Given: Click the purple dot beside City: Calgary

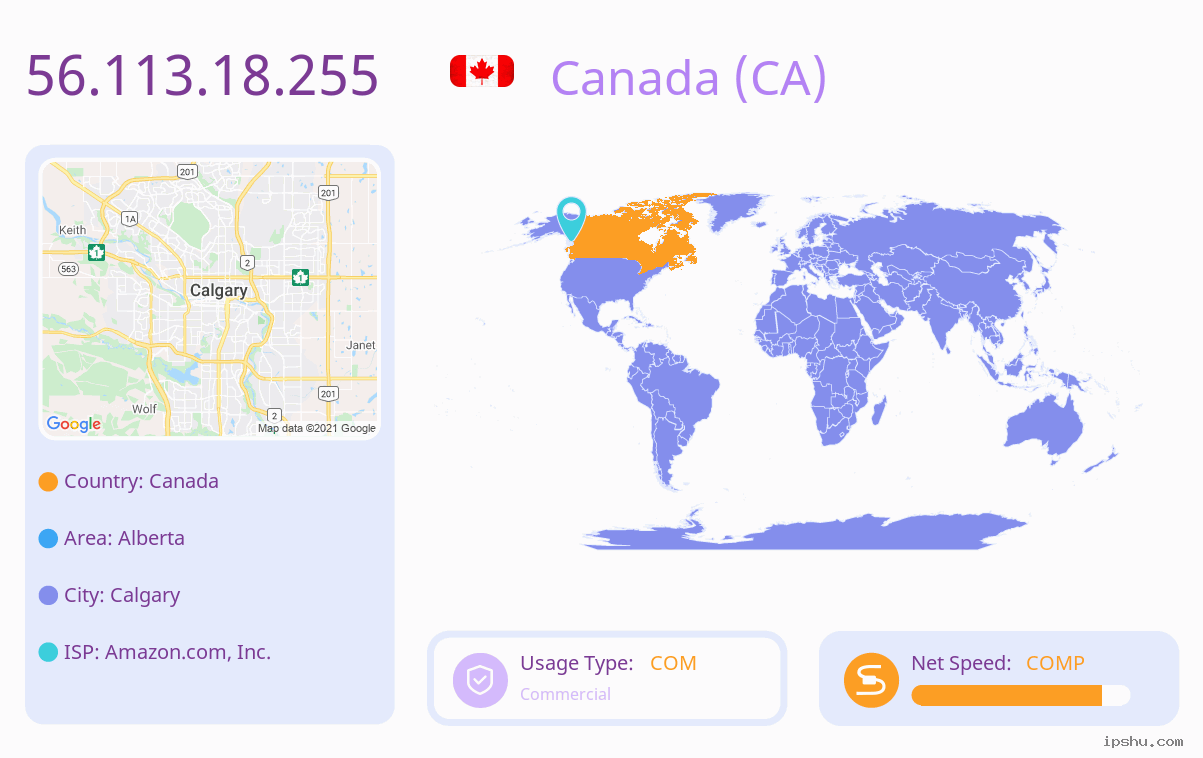Looking at the screenshot, I should pyautogui.click(x=48, y=596).
